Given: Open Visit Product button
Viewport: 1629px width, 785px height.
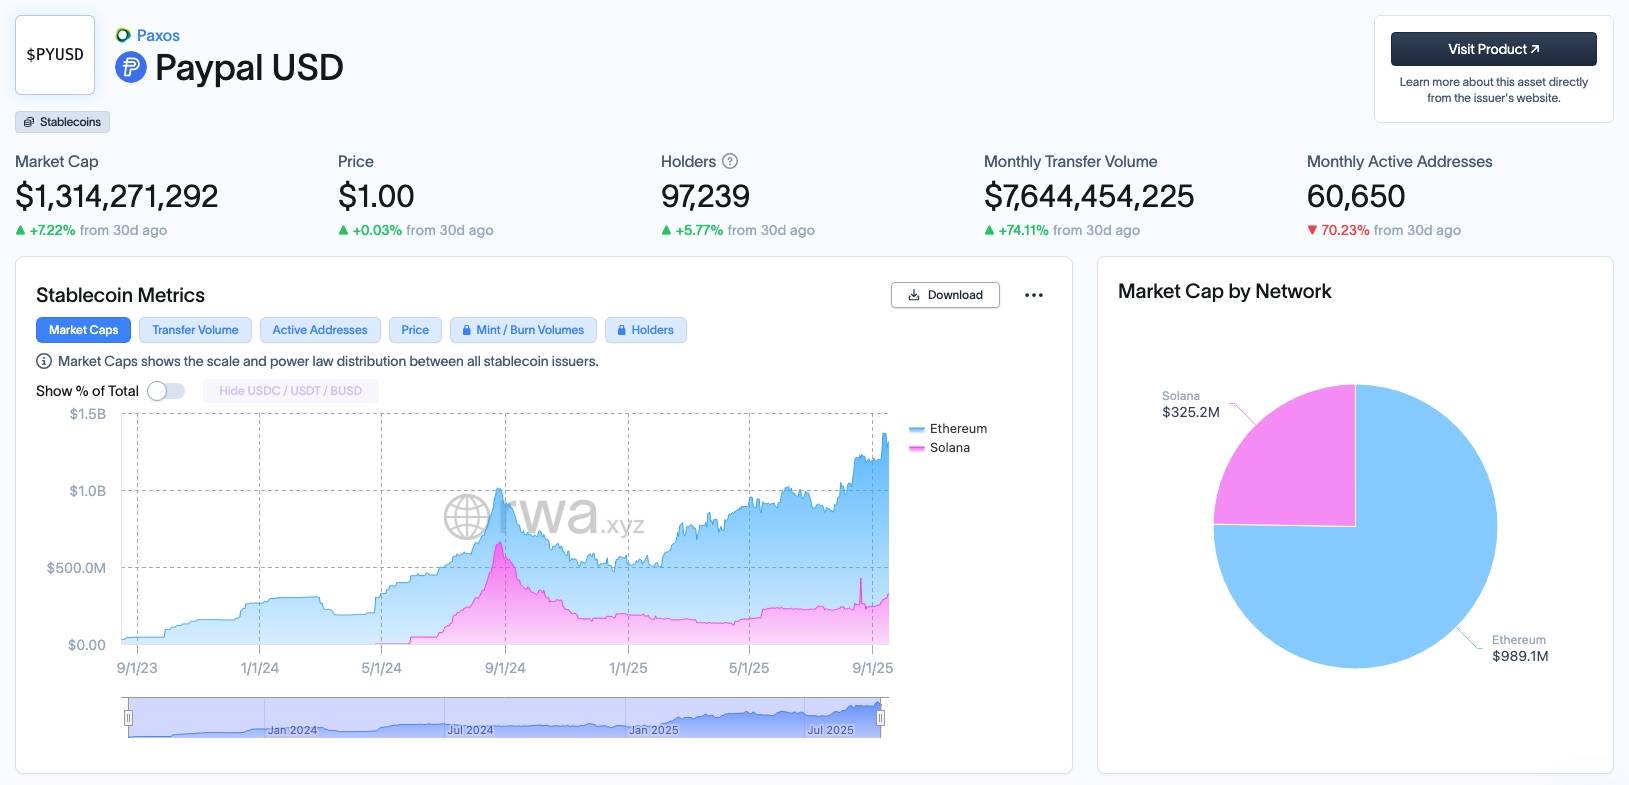Looking at the screenshot, I should (1493, 49).
